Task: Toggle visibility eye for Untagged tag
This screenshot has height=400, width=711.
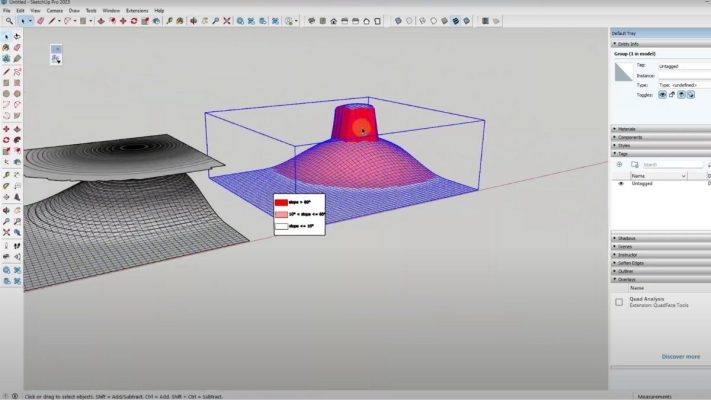Action: click(x=620, y=184)
